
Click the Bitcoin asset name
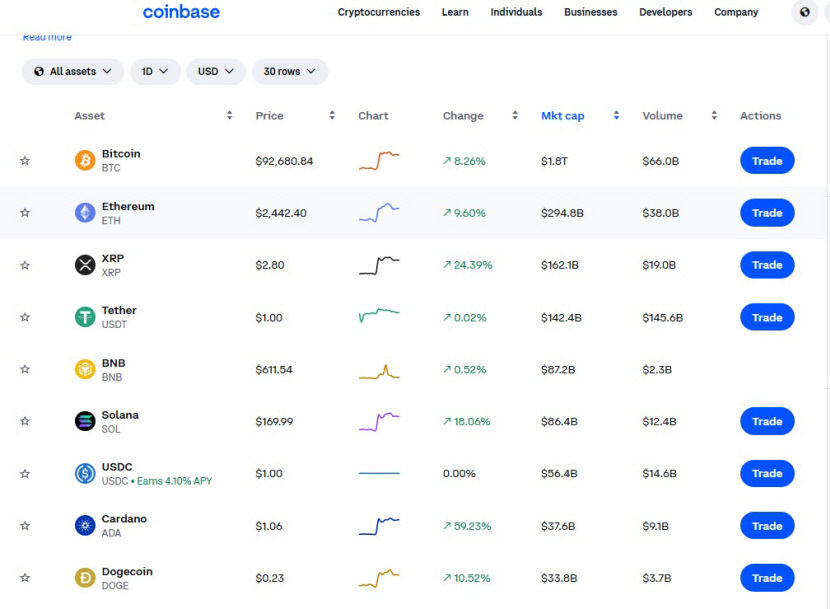pos(121,154)
